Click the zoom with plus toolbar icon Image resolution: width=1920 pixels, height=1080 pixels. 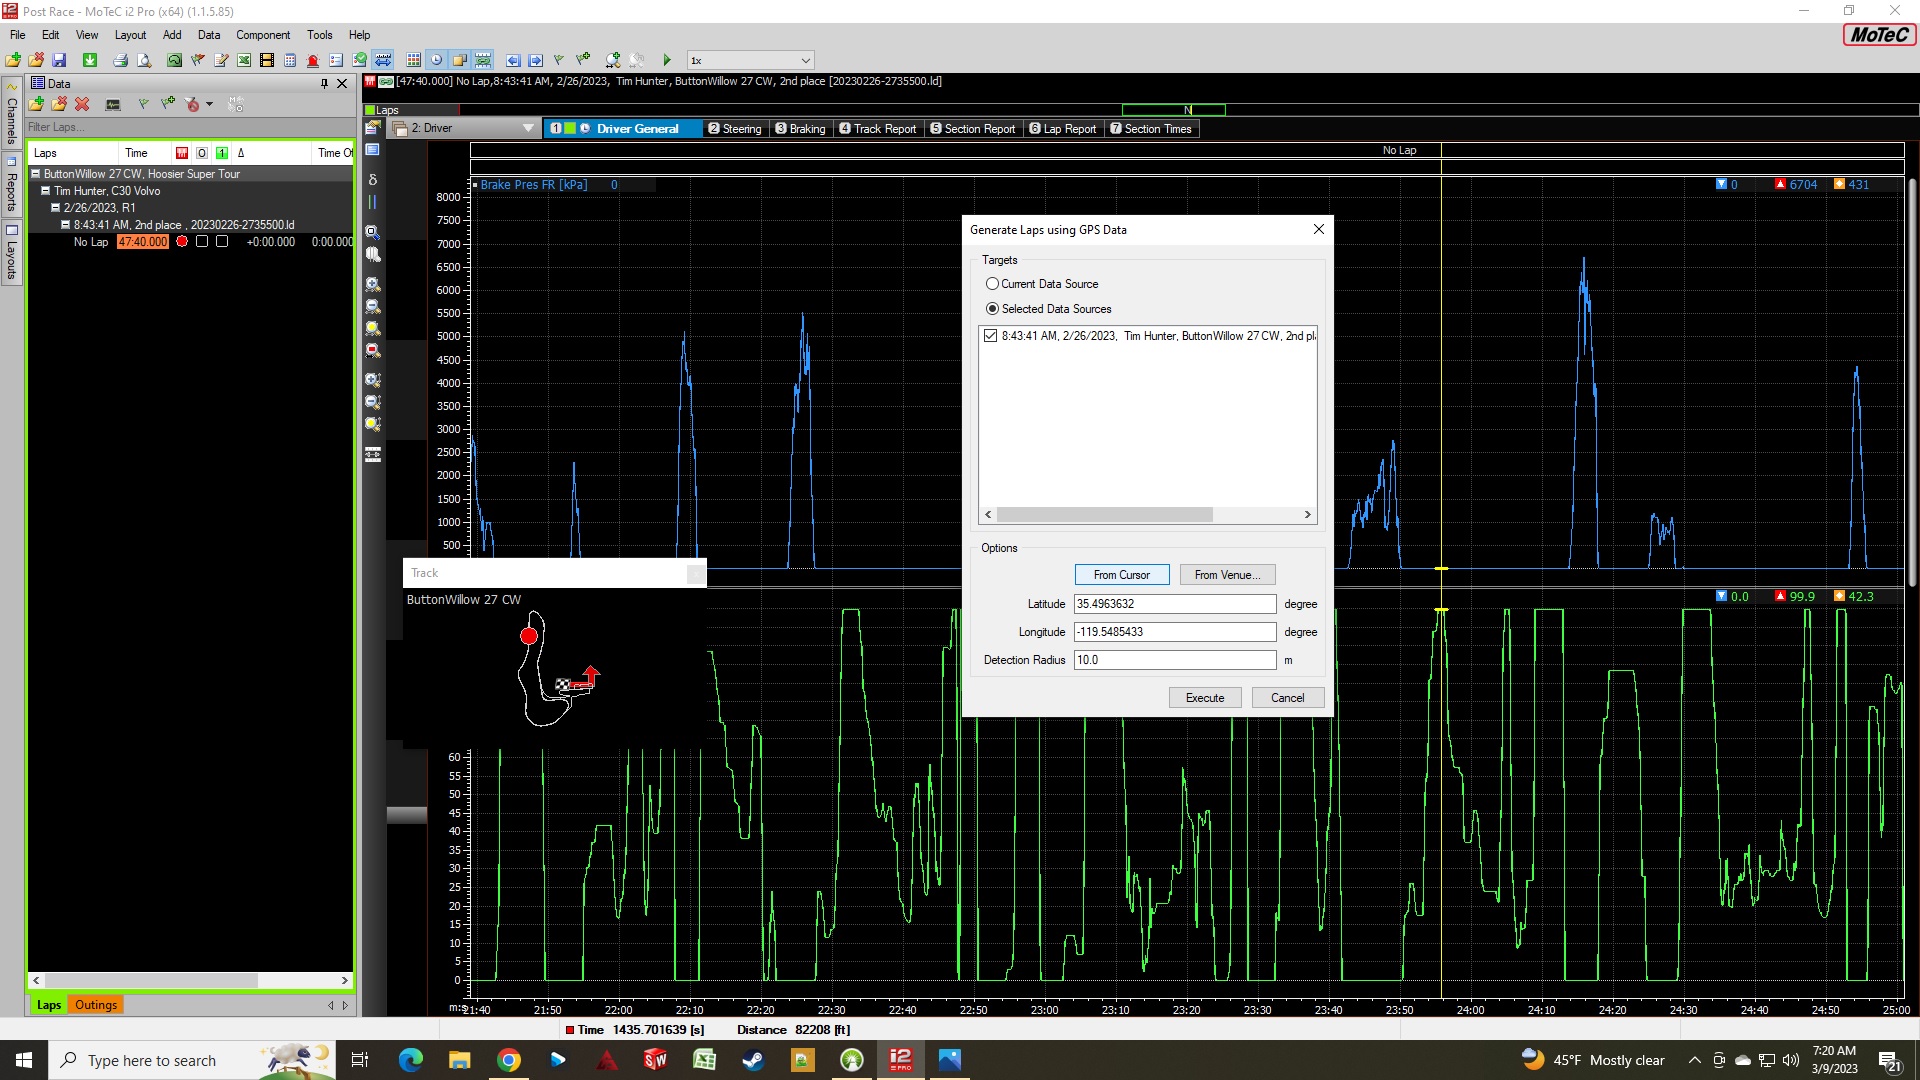pyautogui.click(x=613, y=60)
